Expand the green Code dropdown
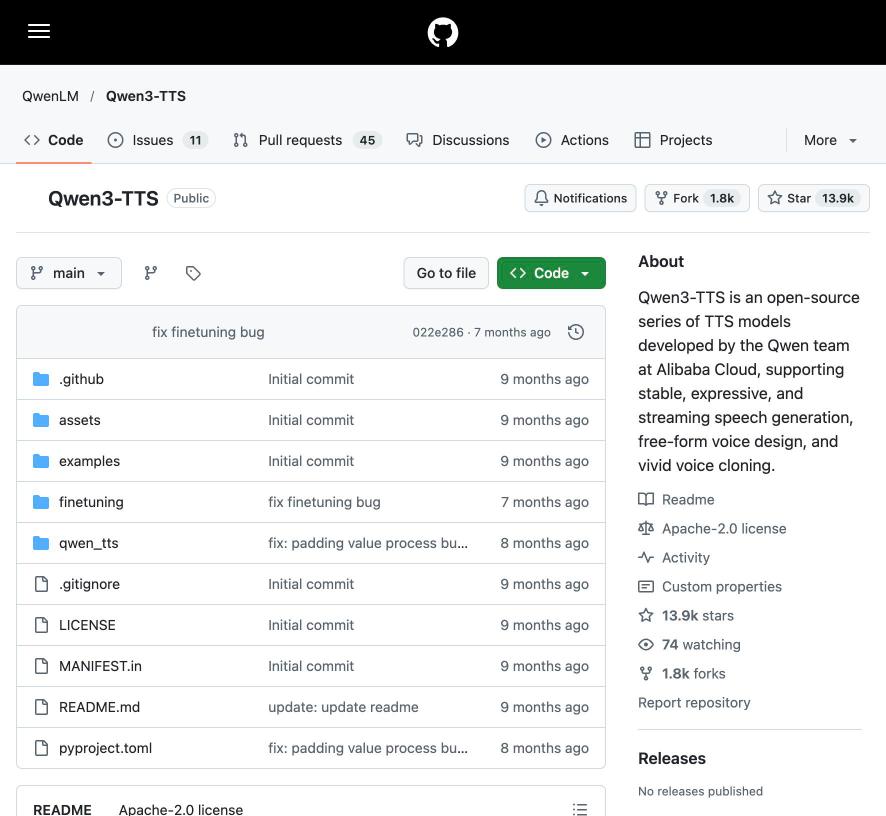This screenshot has width=886, height=816. click(x=551, y=274)
